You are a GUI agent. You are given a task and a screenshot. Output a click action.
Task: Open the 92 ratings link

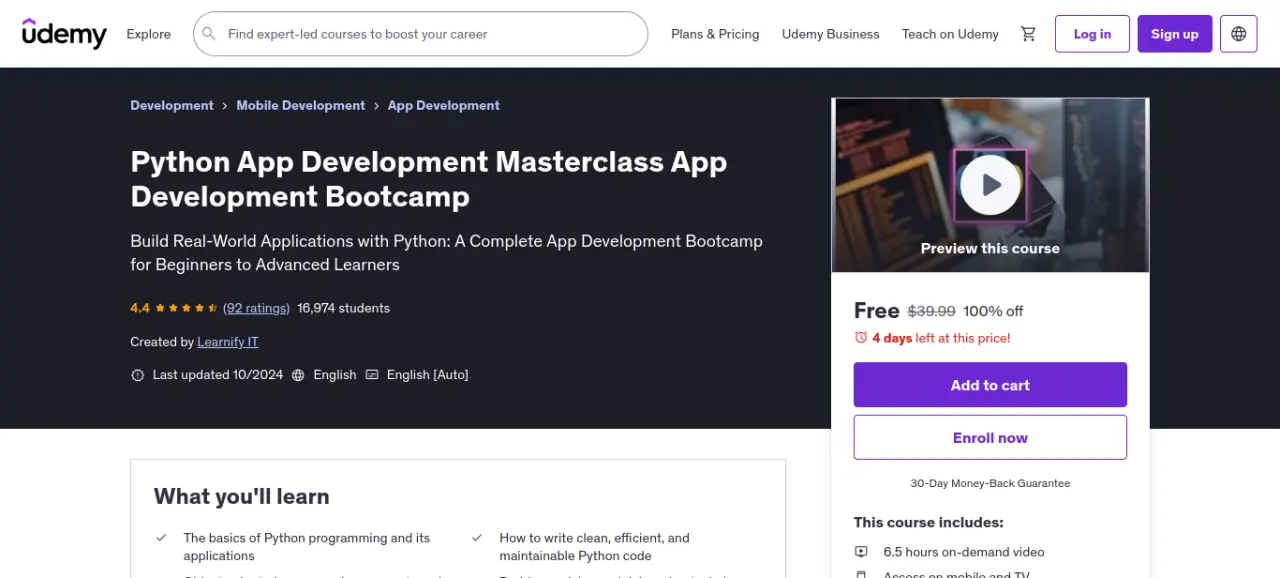pos(256,308)
